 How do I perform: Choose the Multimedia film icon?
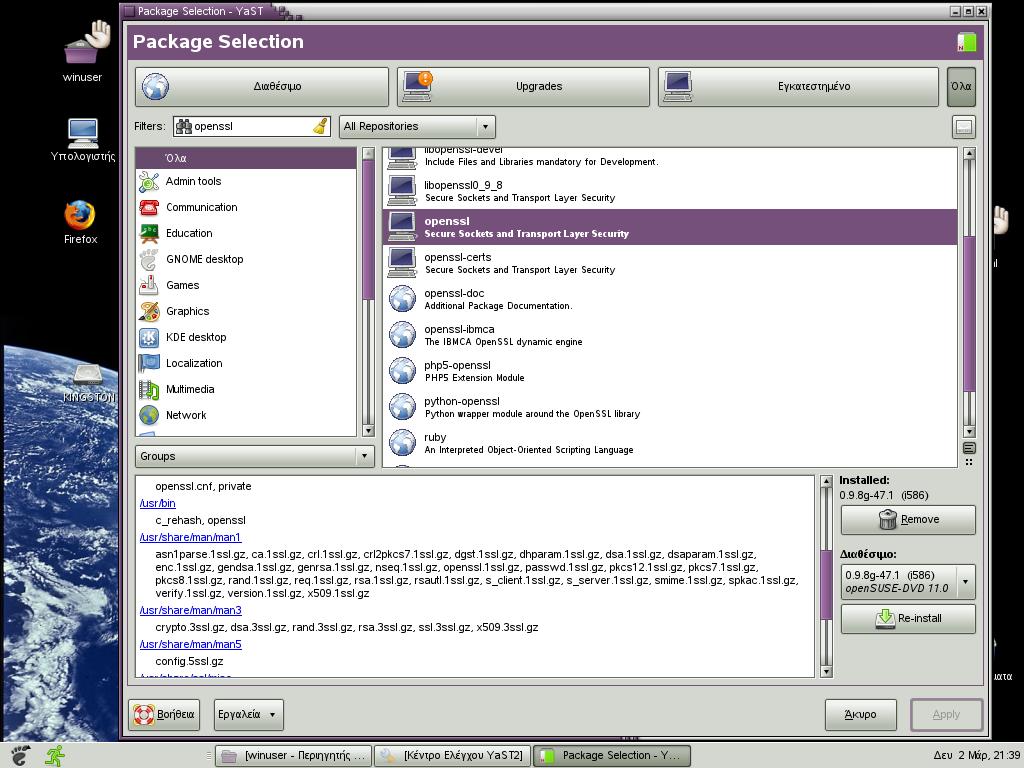(149, 389)
